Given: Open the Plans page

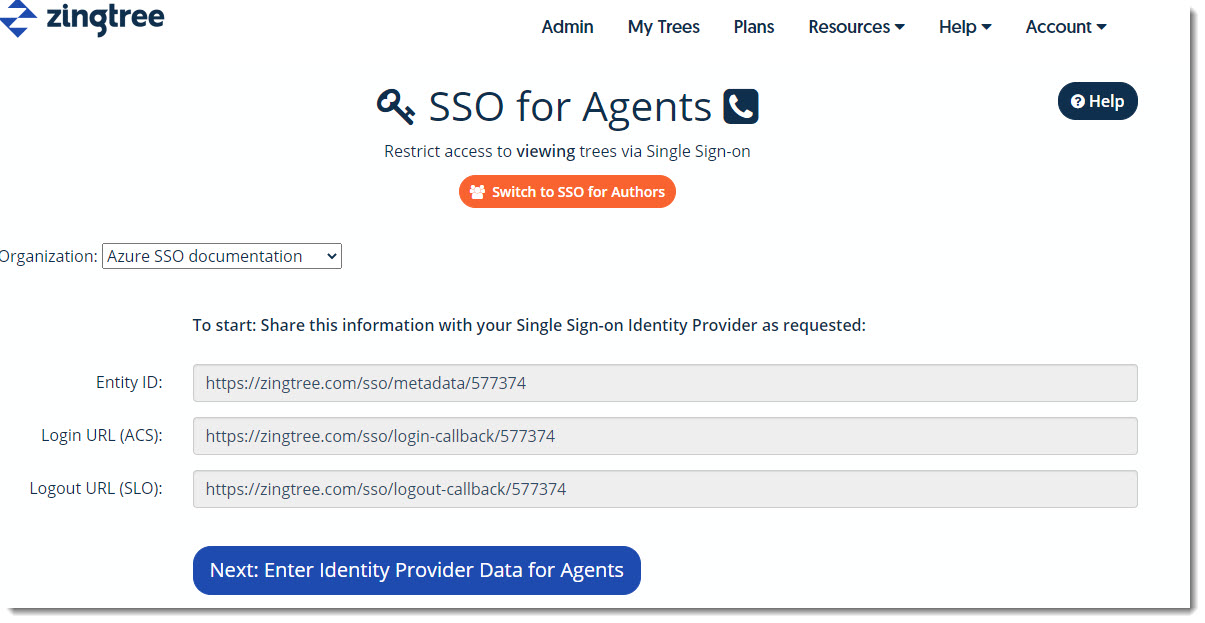Looking at the screenshot, I should [753, 27].
